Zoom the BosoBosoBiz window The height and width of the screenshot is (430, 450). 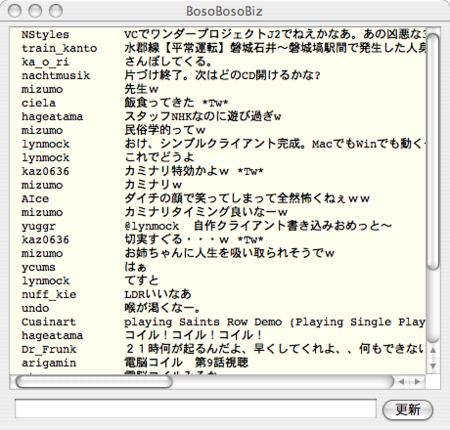(56, 11)
